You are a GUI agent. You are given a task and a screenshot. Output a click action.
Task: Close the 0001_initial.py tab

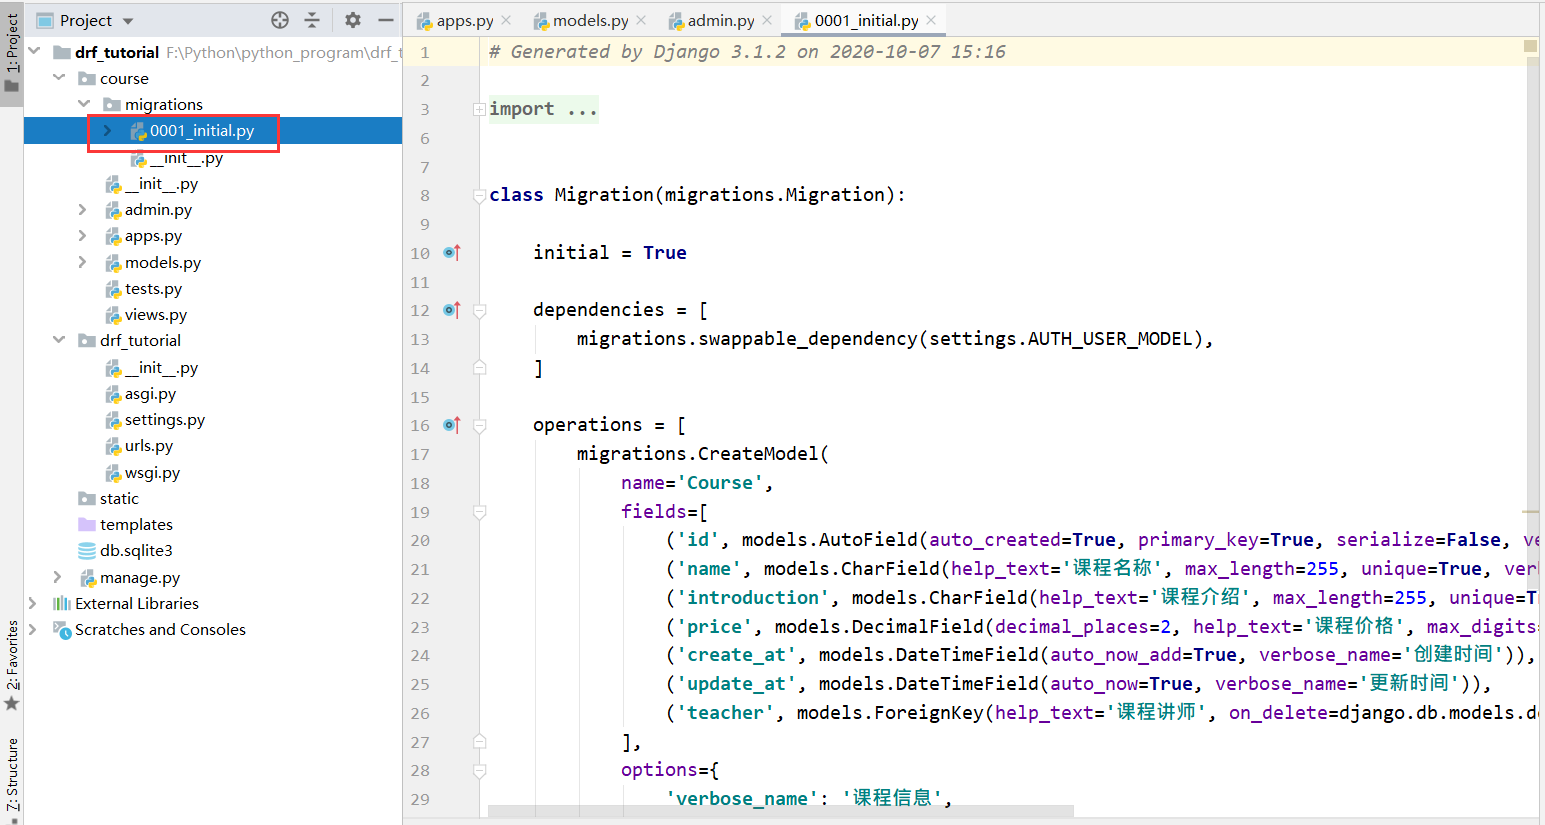(x=931, y=20)
